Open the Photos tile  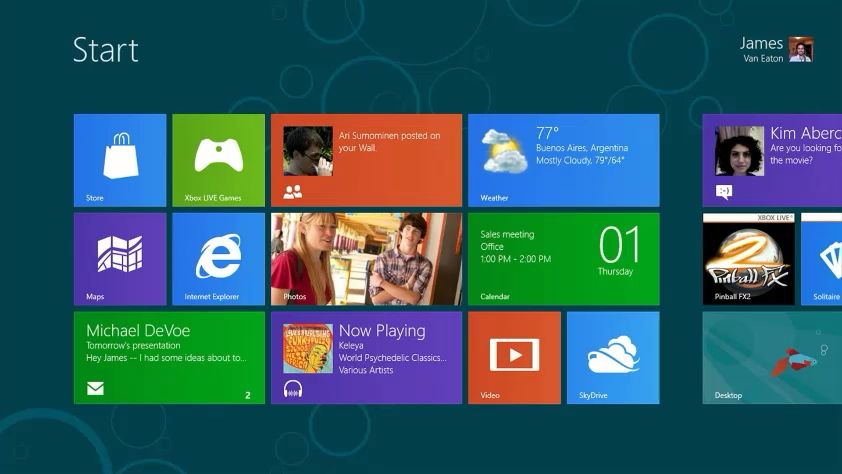tap(366, 259)
